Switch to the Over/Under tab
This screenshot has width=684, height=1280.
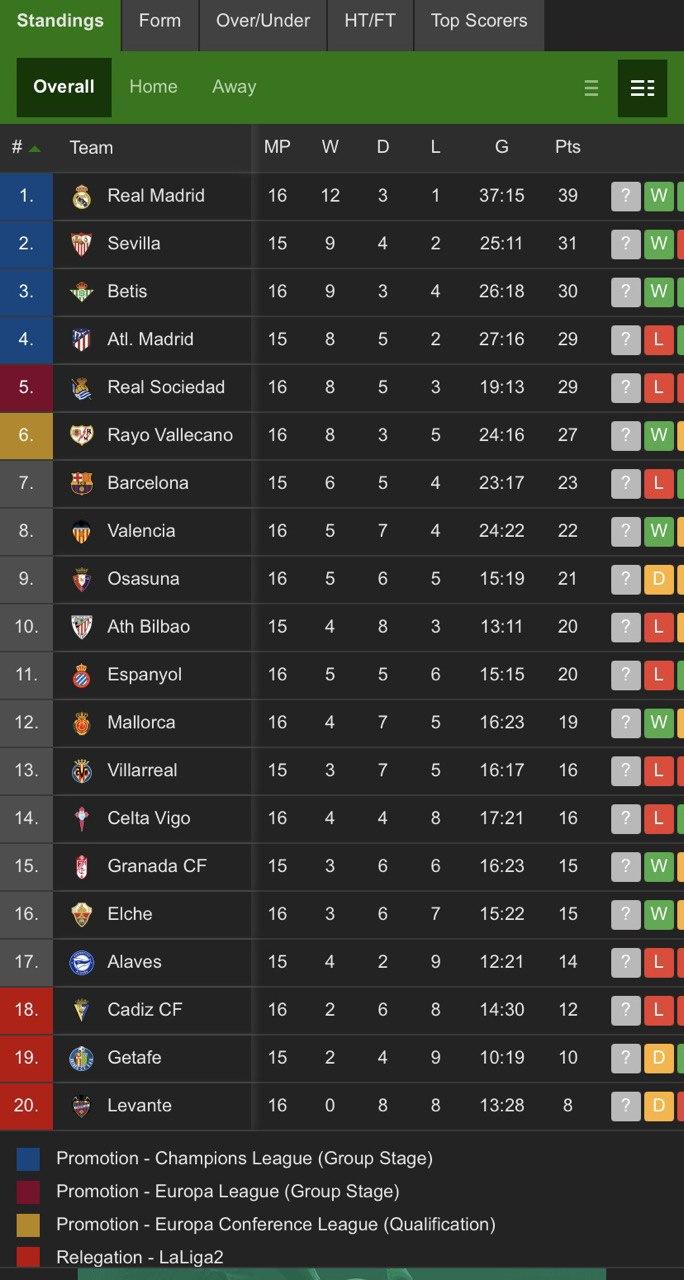tap(263, 21)
